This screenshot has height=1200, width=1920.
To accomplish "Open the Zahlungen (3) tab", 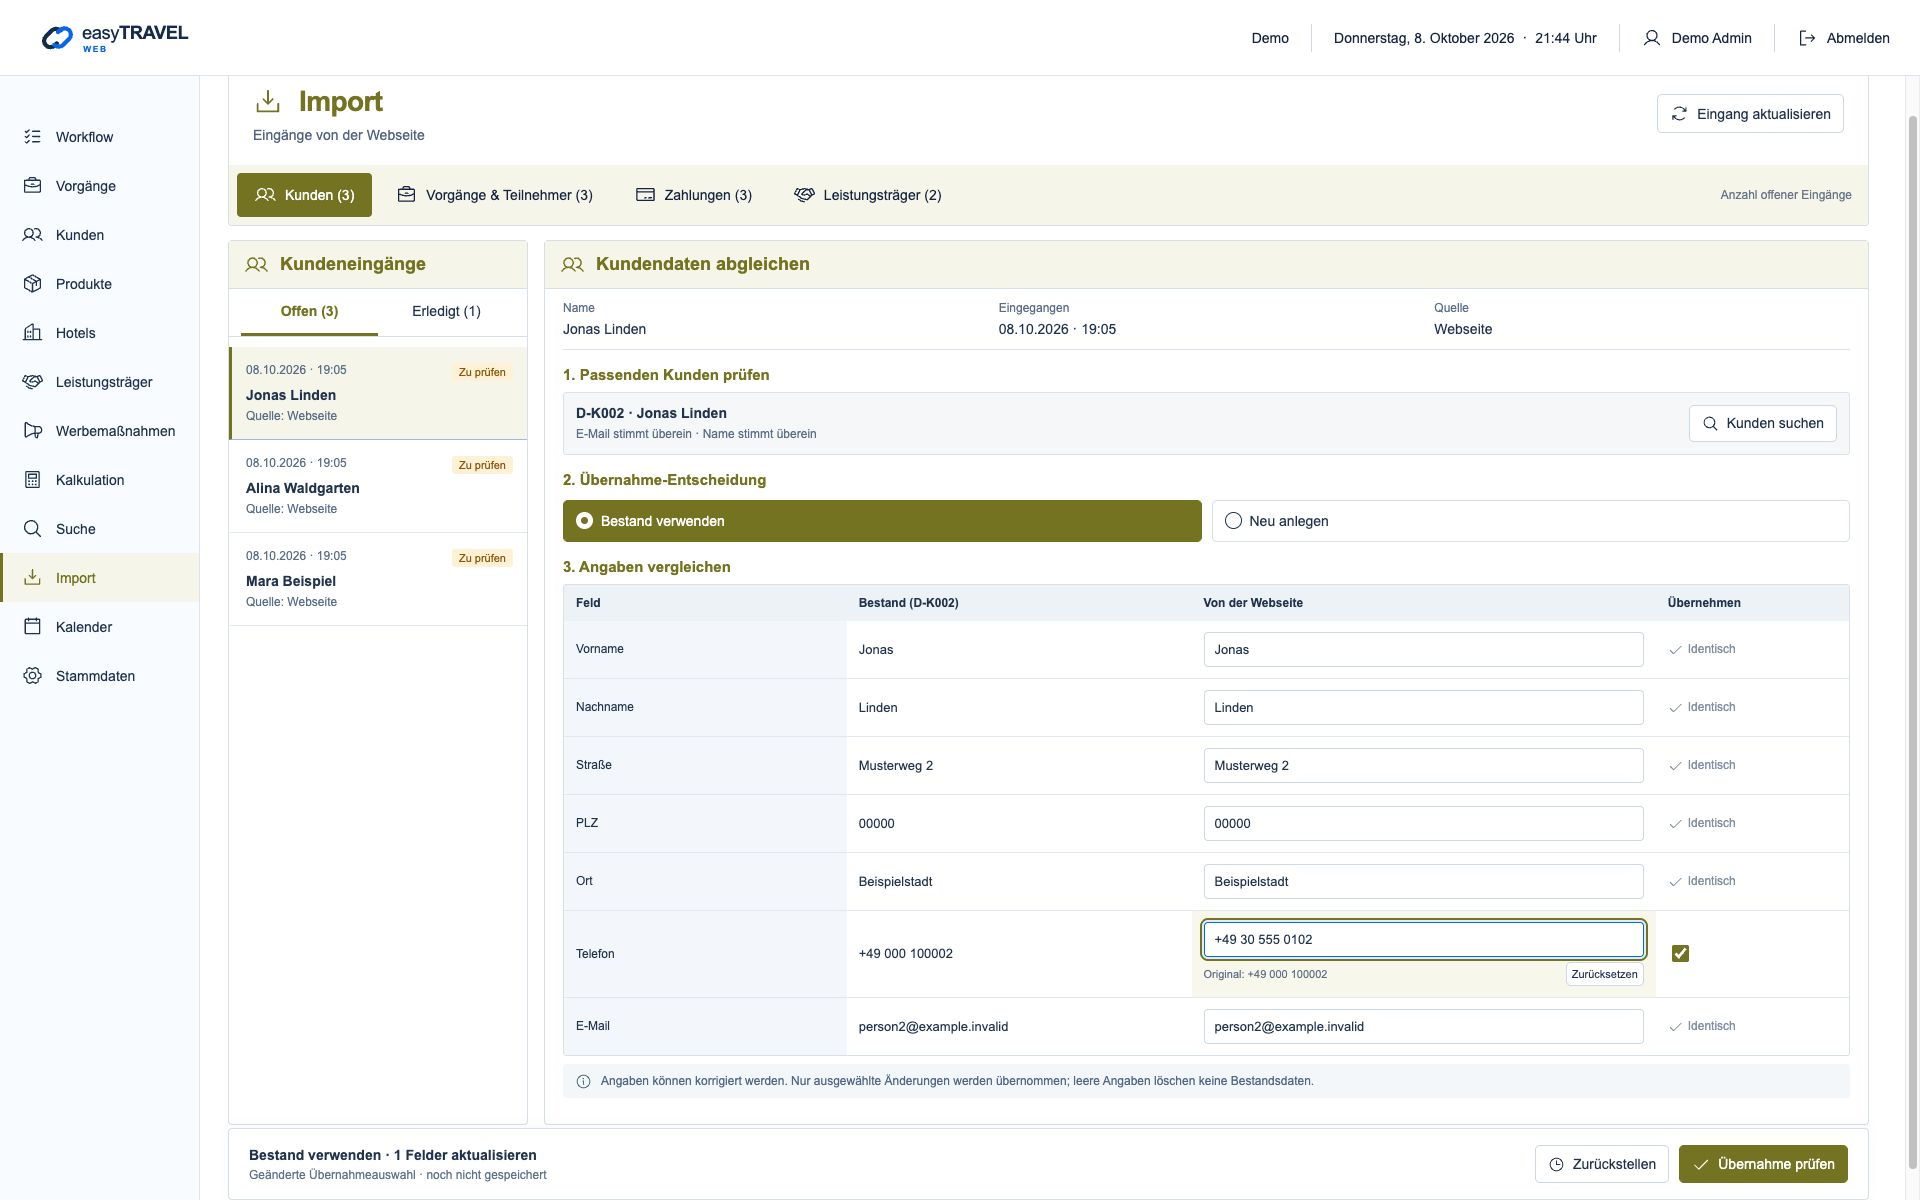I will [x=694, y=195].
